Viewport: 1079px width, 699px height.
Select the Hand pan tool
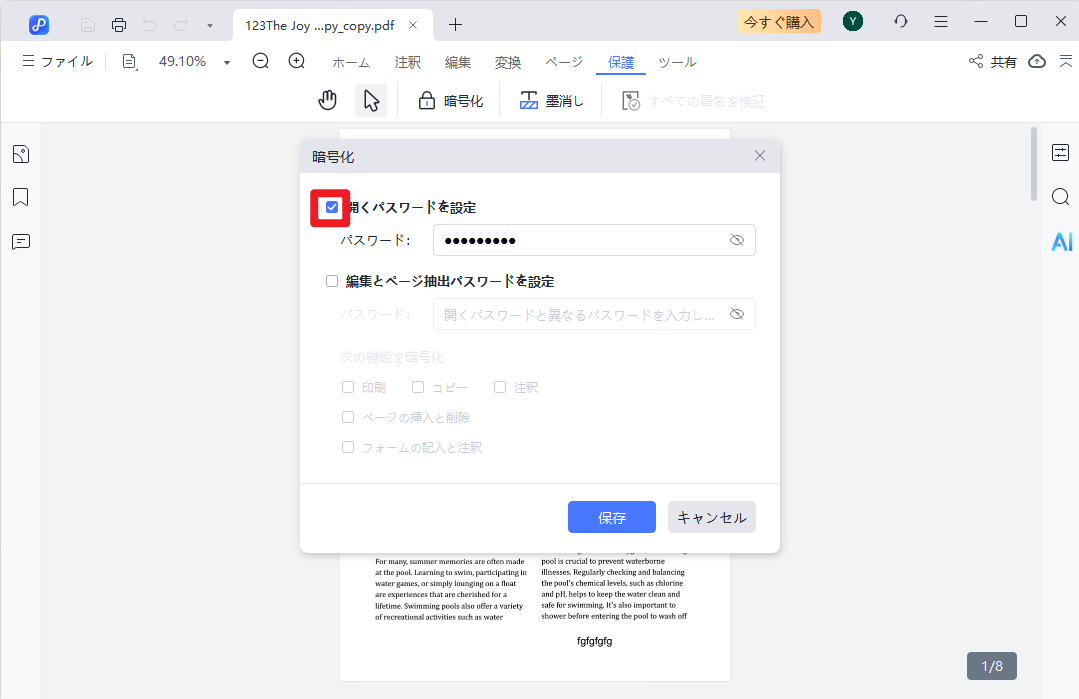pyautogui.click(x=327, y=100)
